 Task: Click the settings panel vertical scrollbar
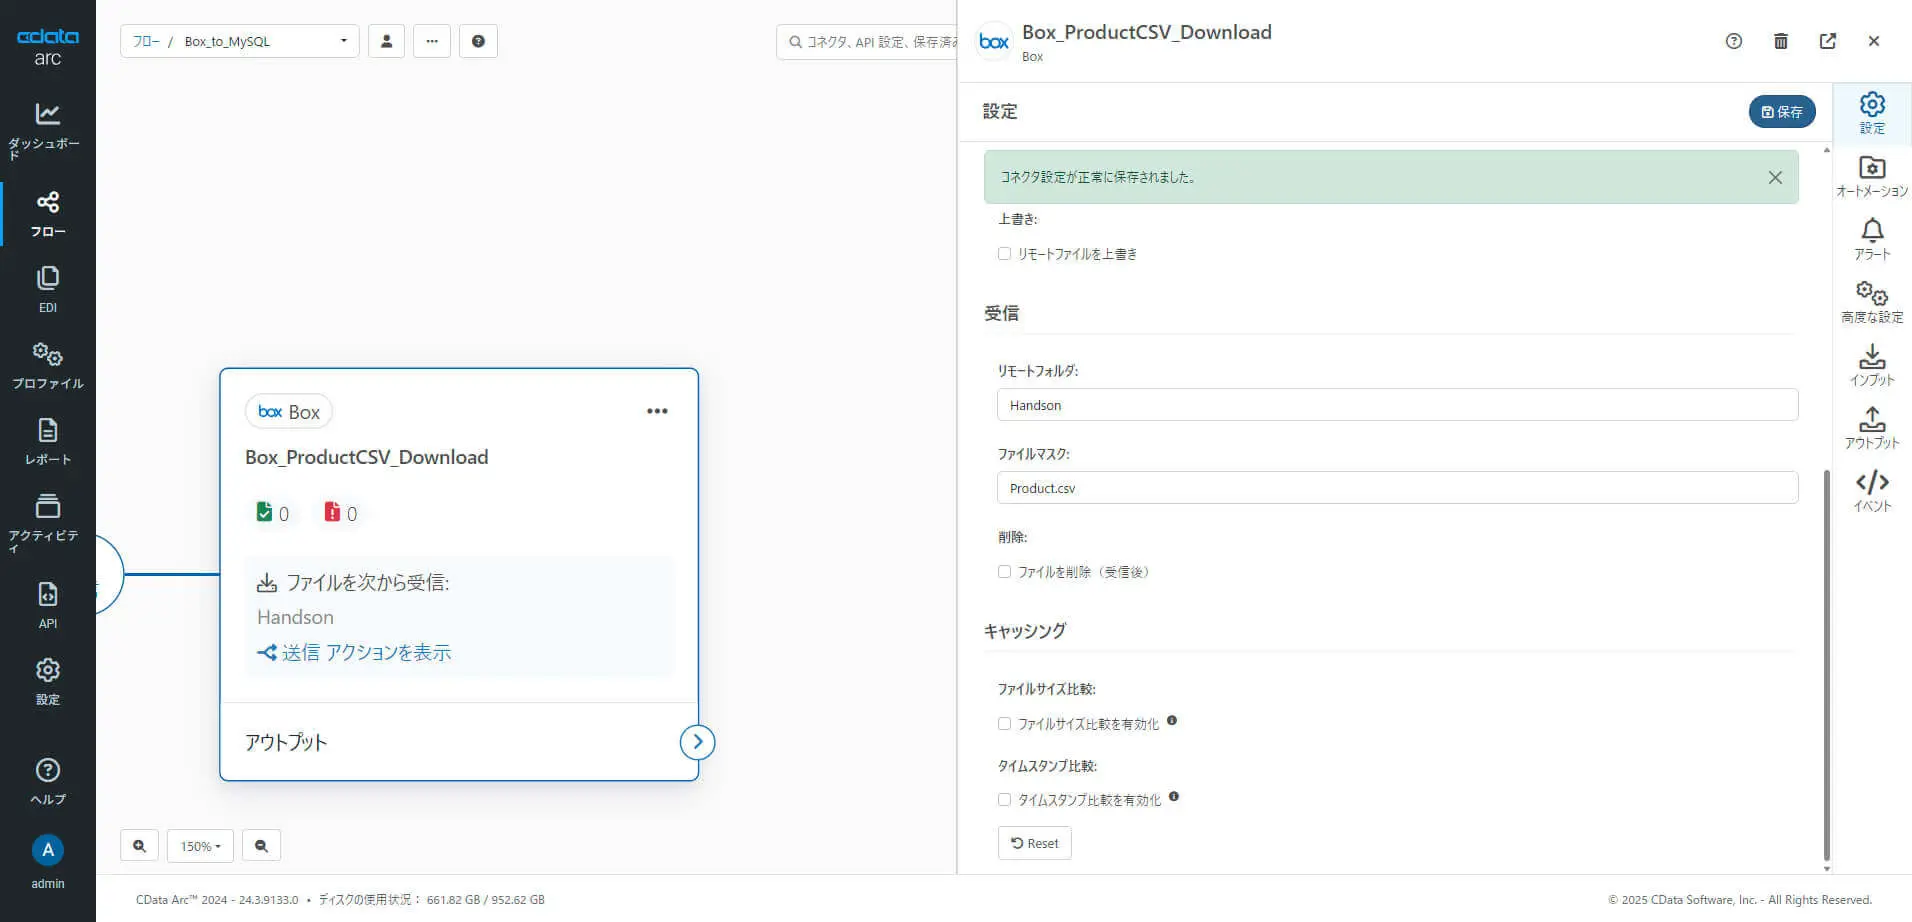point(1827,664)
